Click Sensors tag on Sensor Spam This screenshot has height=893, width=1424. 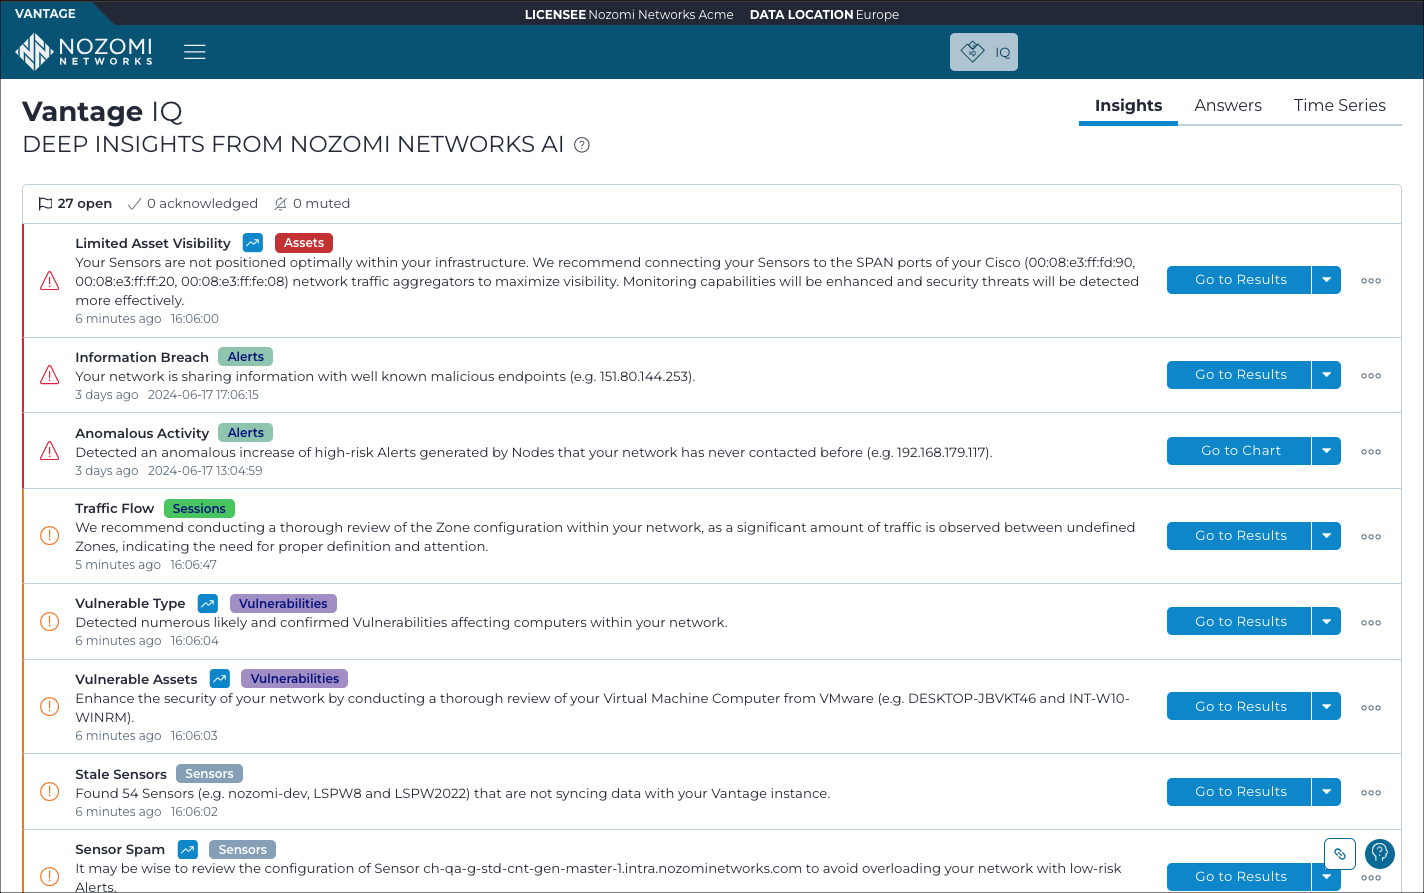[x=242, y=850]
